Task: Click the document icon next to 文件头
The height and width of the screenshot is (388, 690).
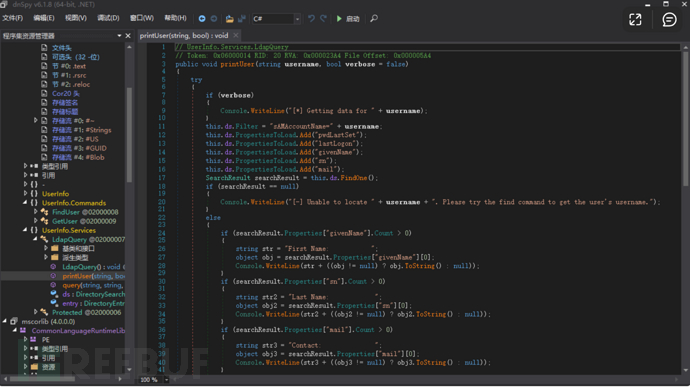Action: [44, 48]
